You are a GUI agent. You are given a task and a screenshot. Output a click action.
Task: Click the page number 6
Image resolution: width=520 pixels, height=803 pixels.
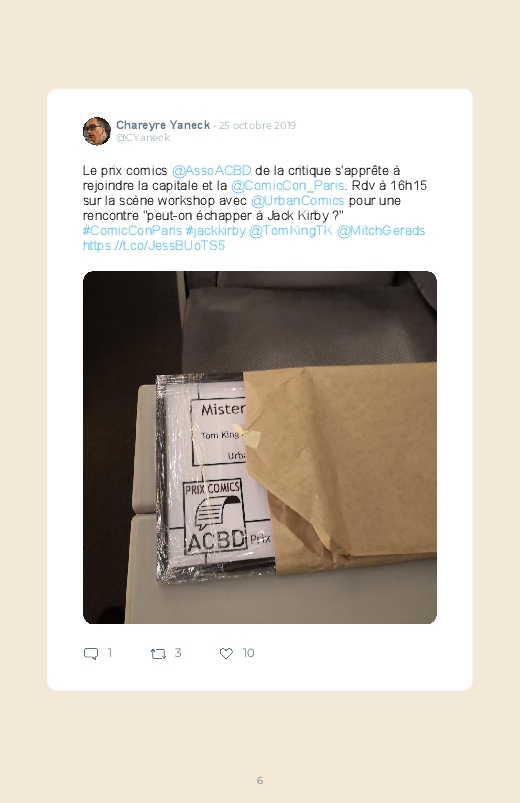(x=260, y=780)
